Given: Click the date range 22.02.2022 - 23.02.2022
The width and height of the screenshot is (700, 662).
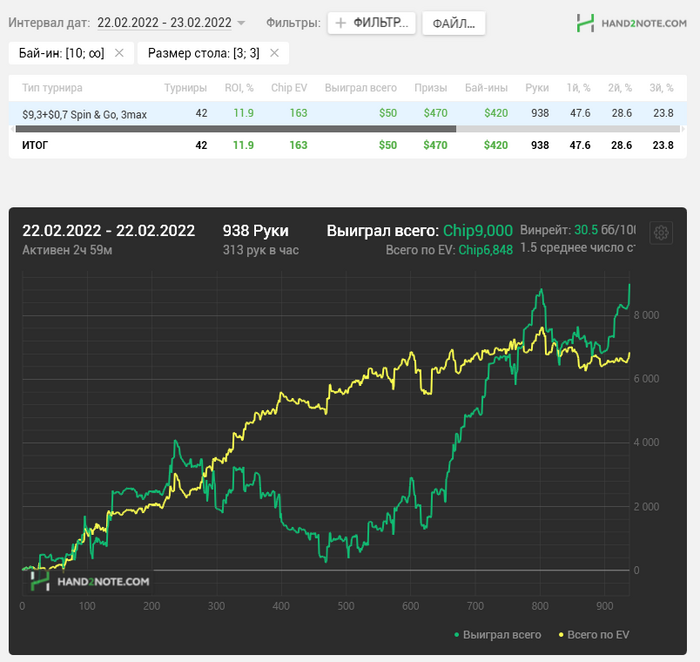Looking at the screenshot, I should (x=164, y=23).
